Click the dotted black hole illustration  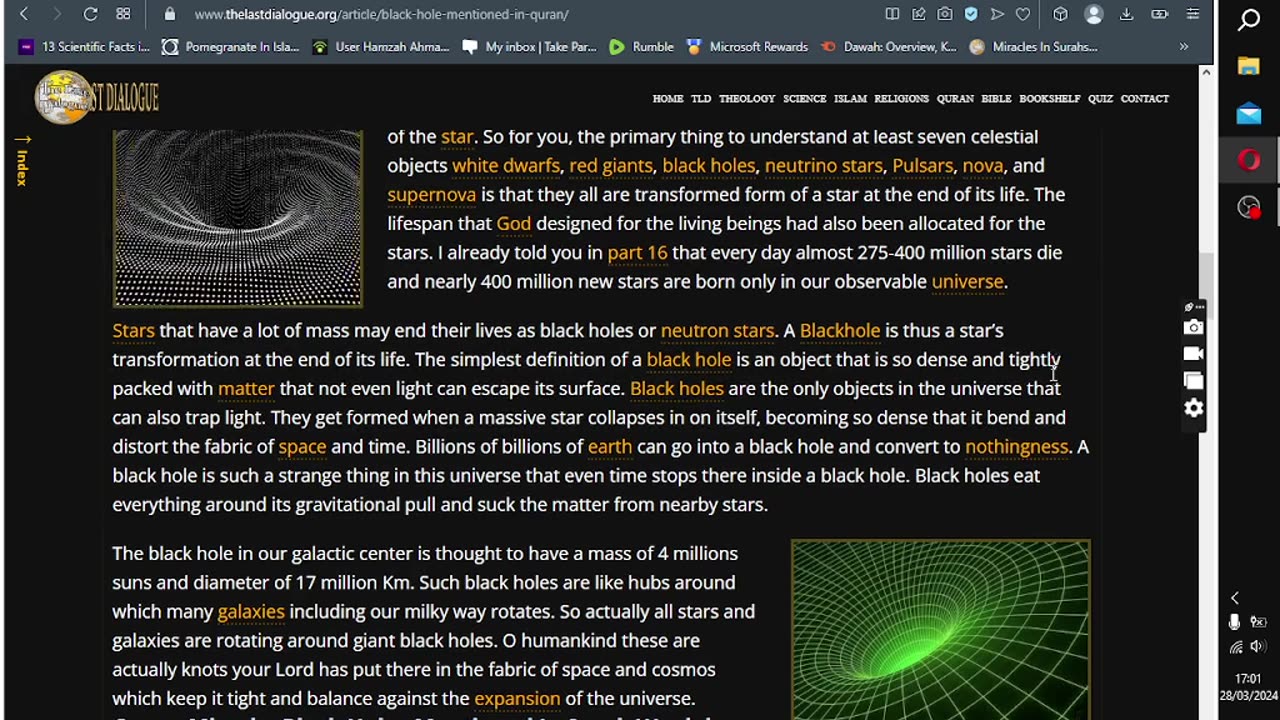pos(238,218)
